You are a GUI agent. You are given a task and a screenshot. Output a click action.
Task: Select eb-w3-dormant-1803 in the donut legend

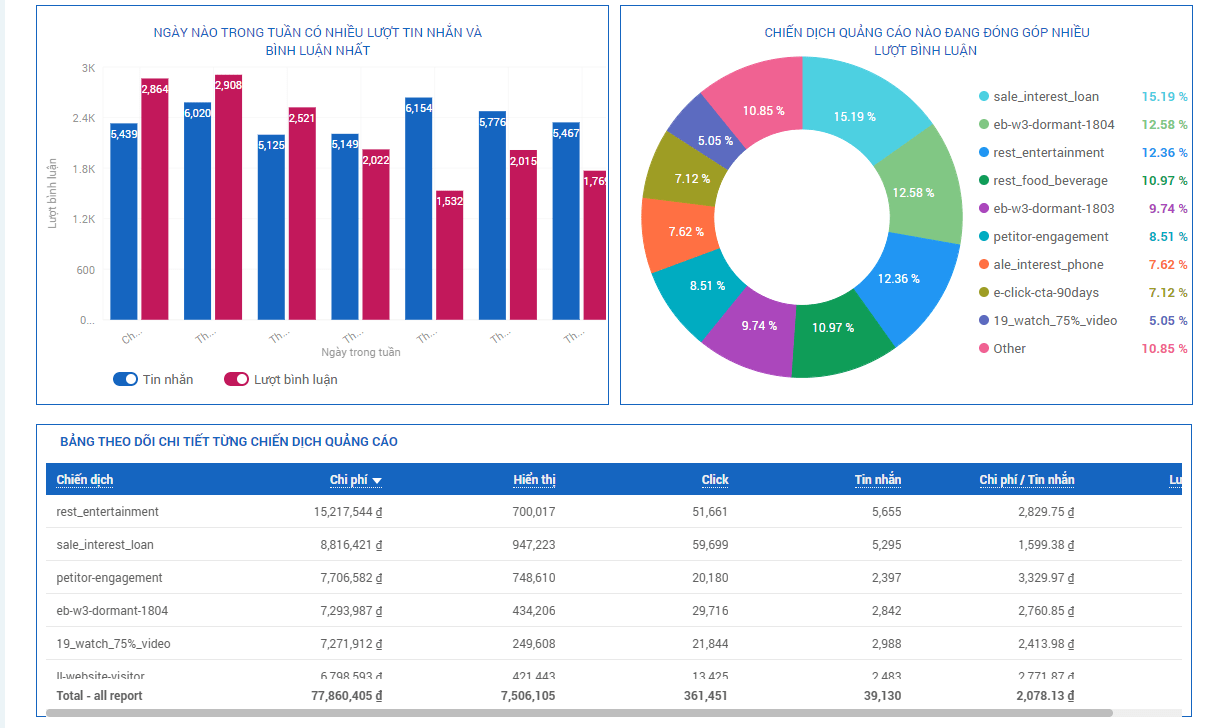pyautogui.click(x=1053, y=209)
